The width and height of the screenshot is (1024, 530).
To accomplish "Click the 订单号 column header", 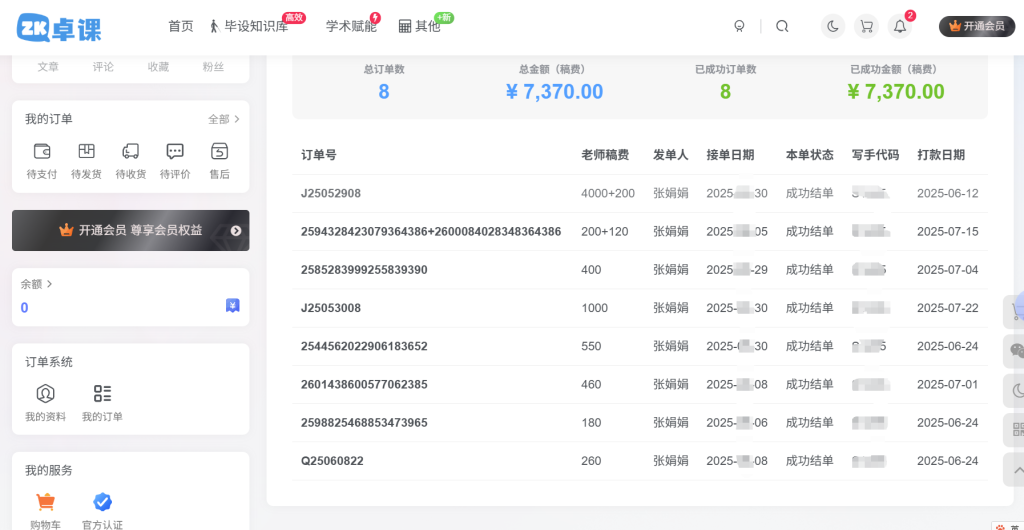I will coord(319,155).
